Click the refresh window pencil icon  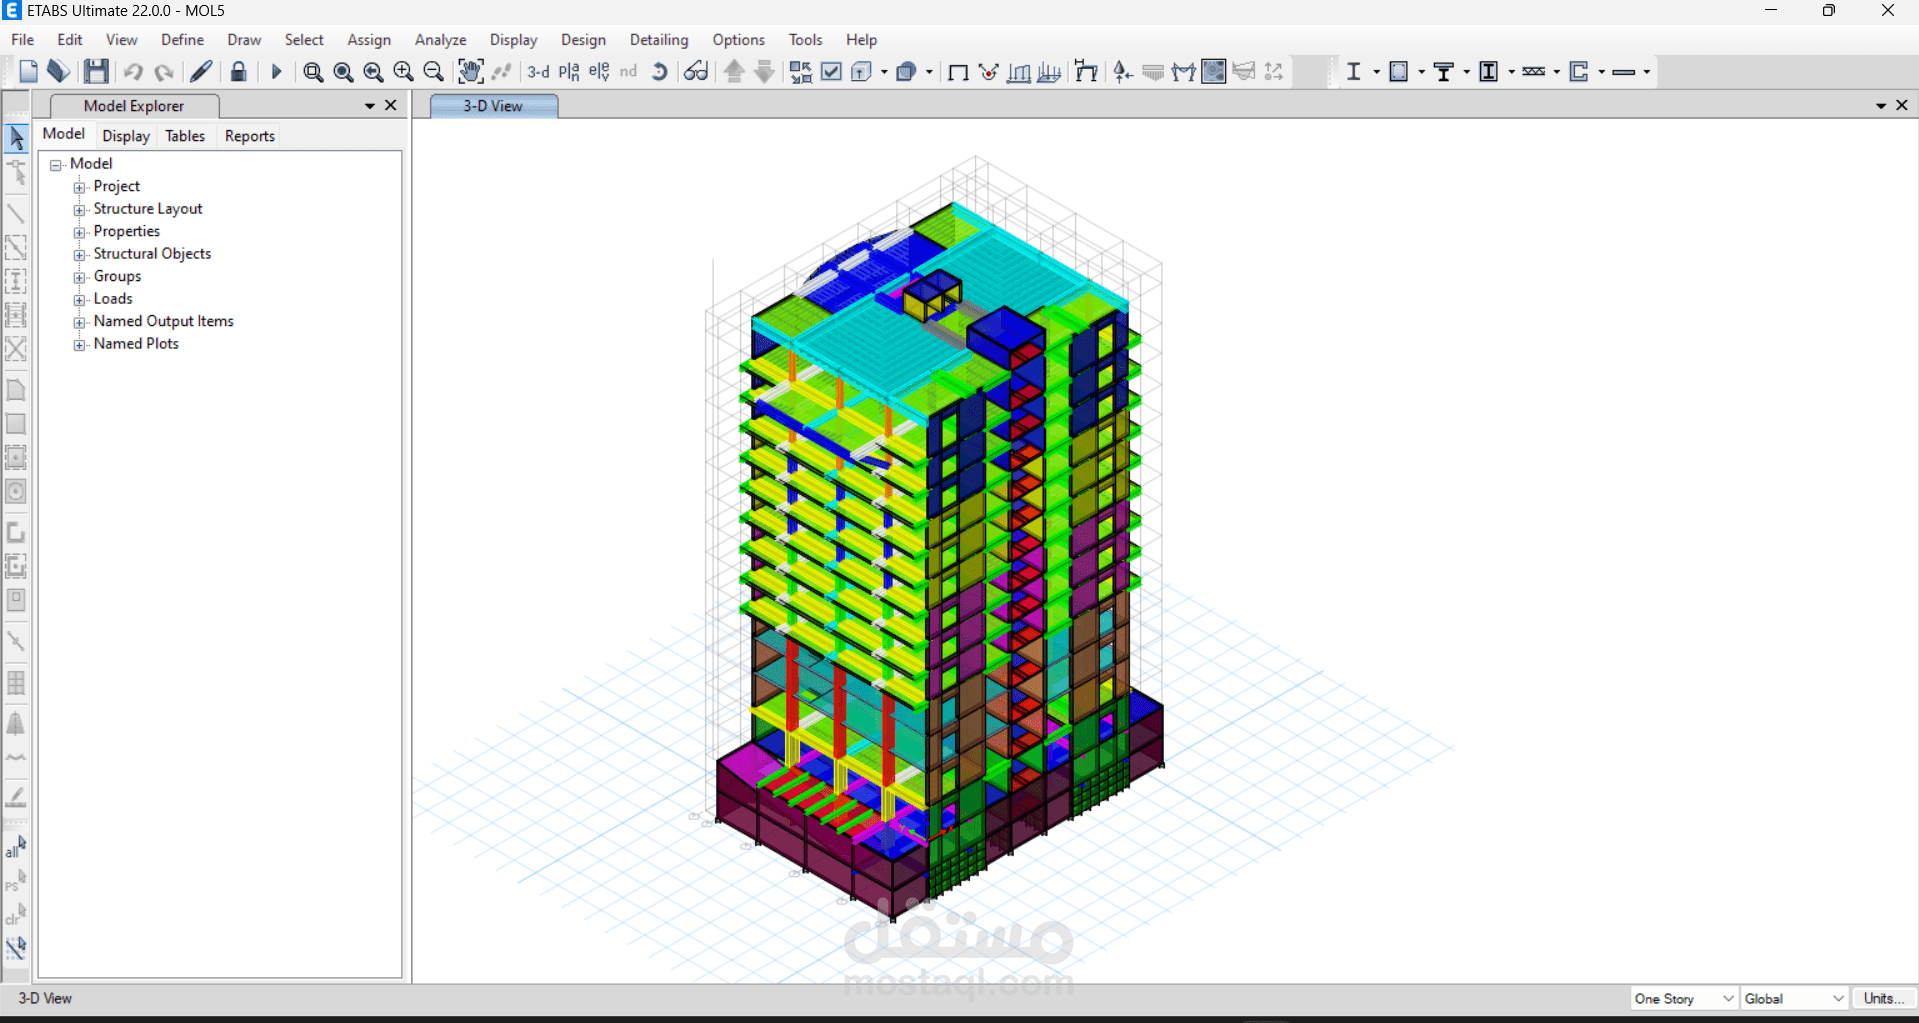[x=201, y=71]
